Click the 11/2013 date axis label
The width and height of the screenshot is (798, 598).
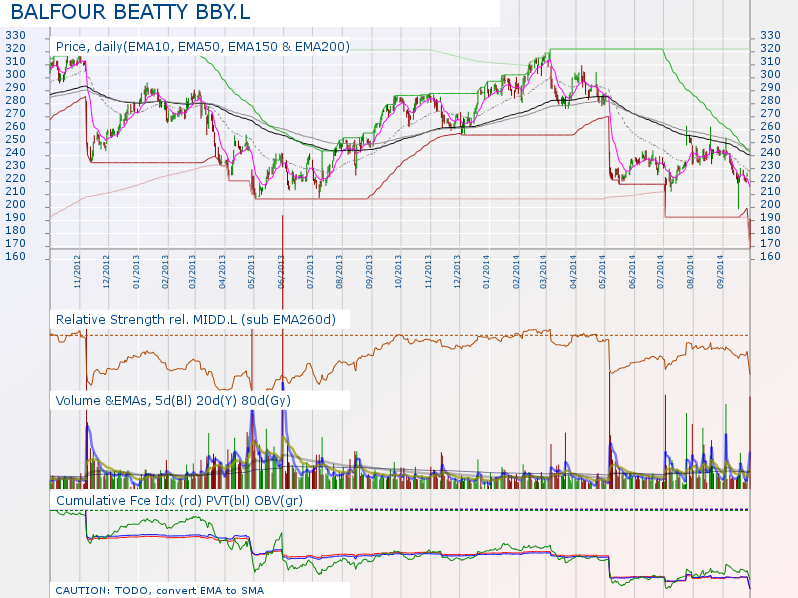428,272
